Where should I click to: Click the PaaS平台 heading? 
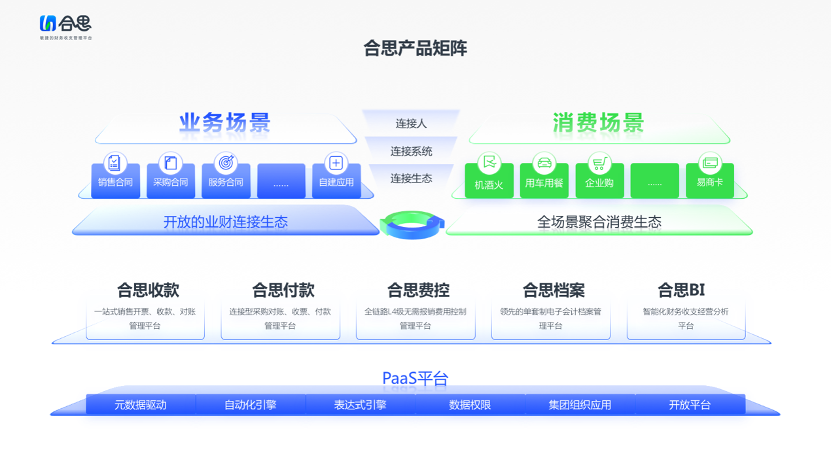[415, 378]
